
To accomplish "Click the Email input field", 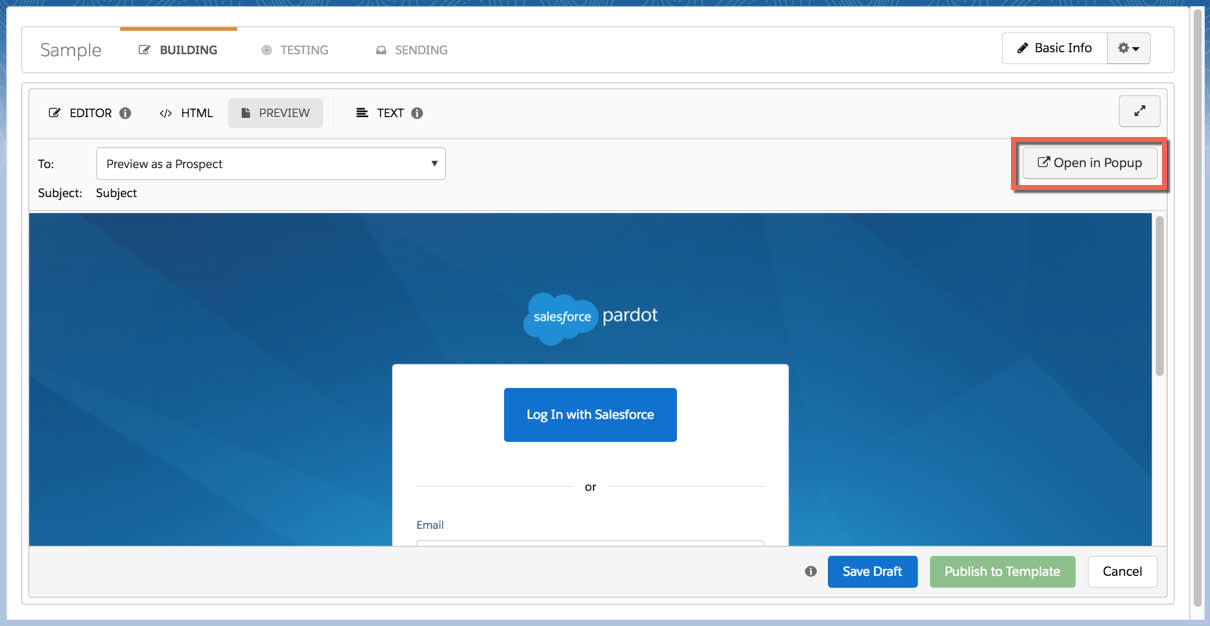I will click(590, 543).
